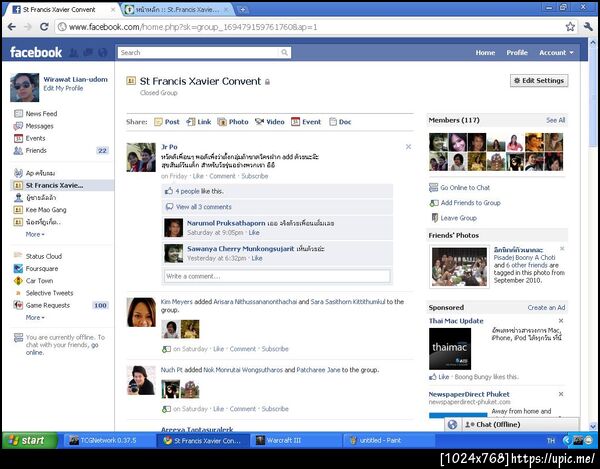Open notifications globe in top bar
The image size is (600, 469).
pos(103,52)
